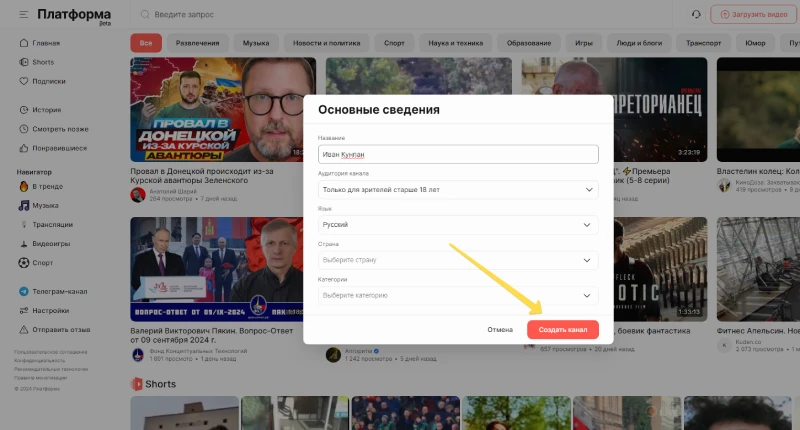Click the Shorts sidebar icon
Image resolution: width=800 pixels, height=430 pixels.
pyautogui.click(x=23, y=62)
